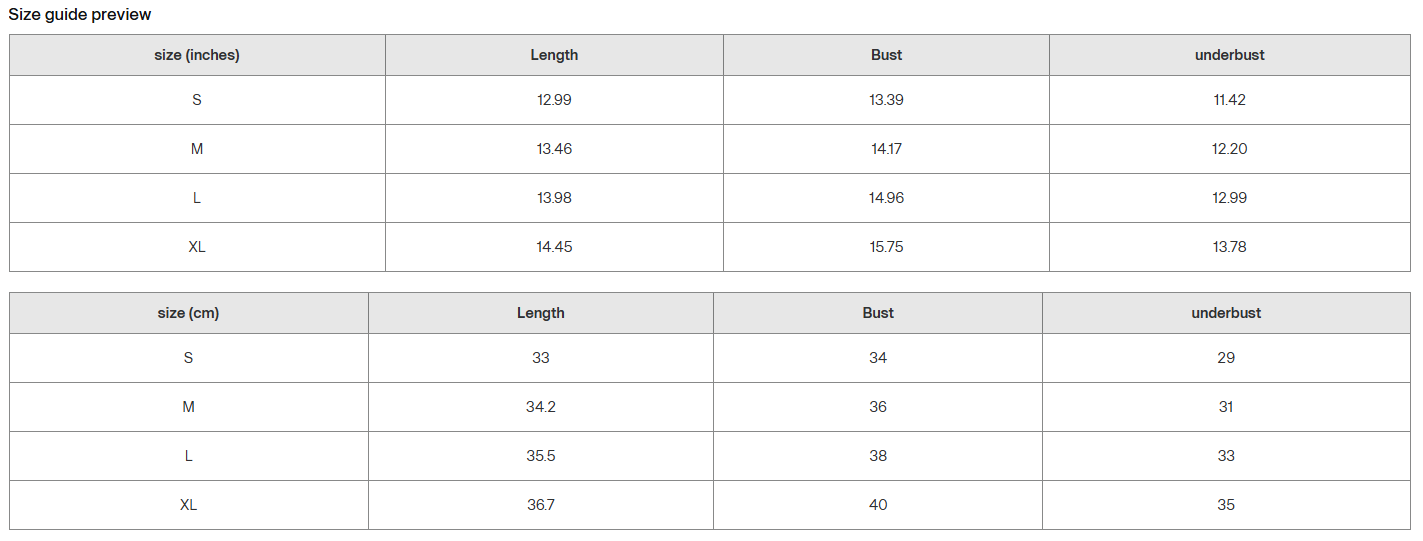
Task: Select the 35.5 length cell
Action: tap(541, 456)
